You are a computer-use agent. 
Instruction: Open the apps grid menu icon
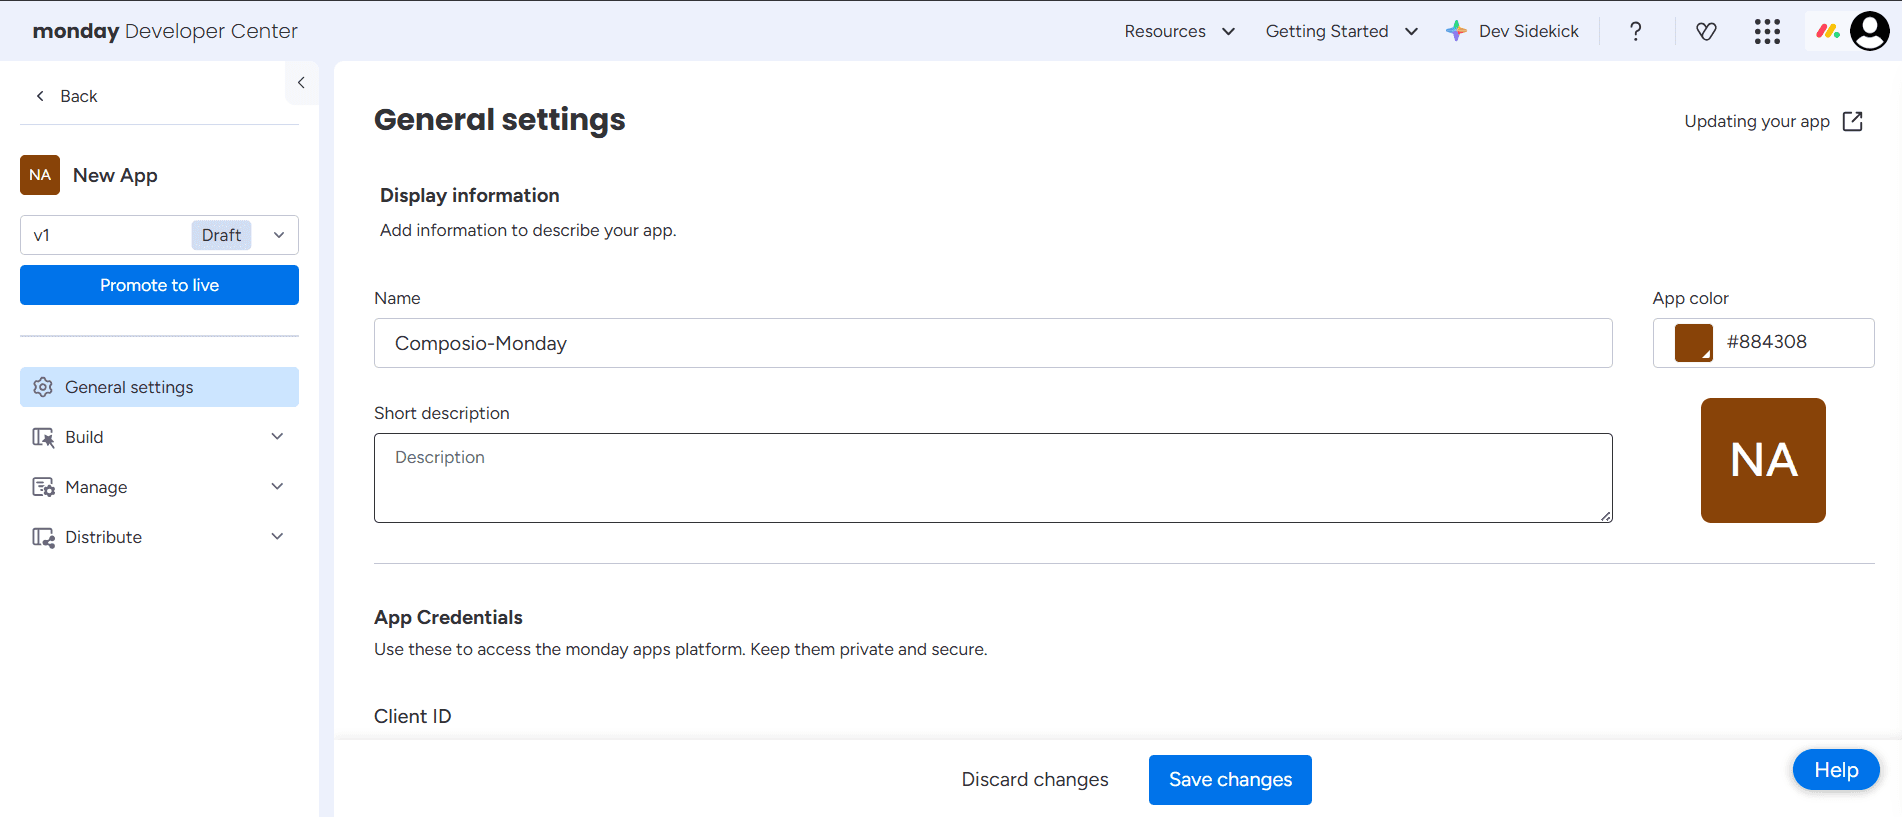pos(1767,31)
